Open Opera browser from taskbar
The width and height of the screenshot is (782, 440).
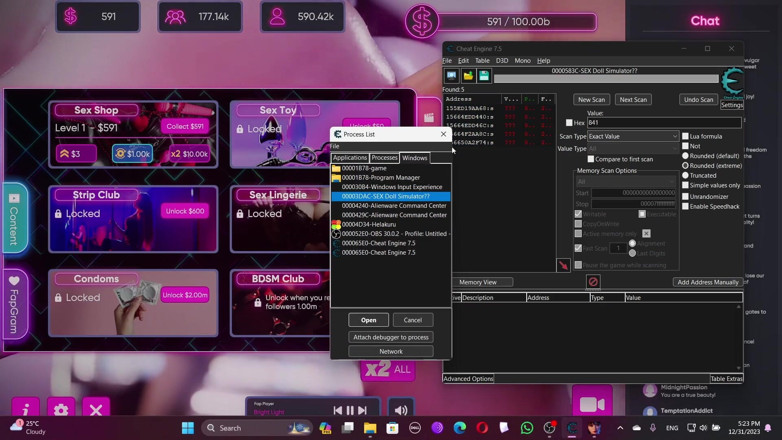tap(482, 428)
